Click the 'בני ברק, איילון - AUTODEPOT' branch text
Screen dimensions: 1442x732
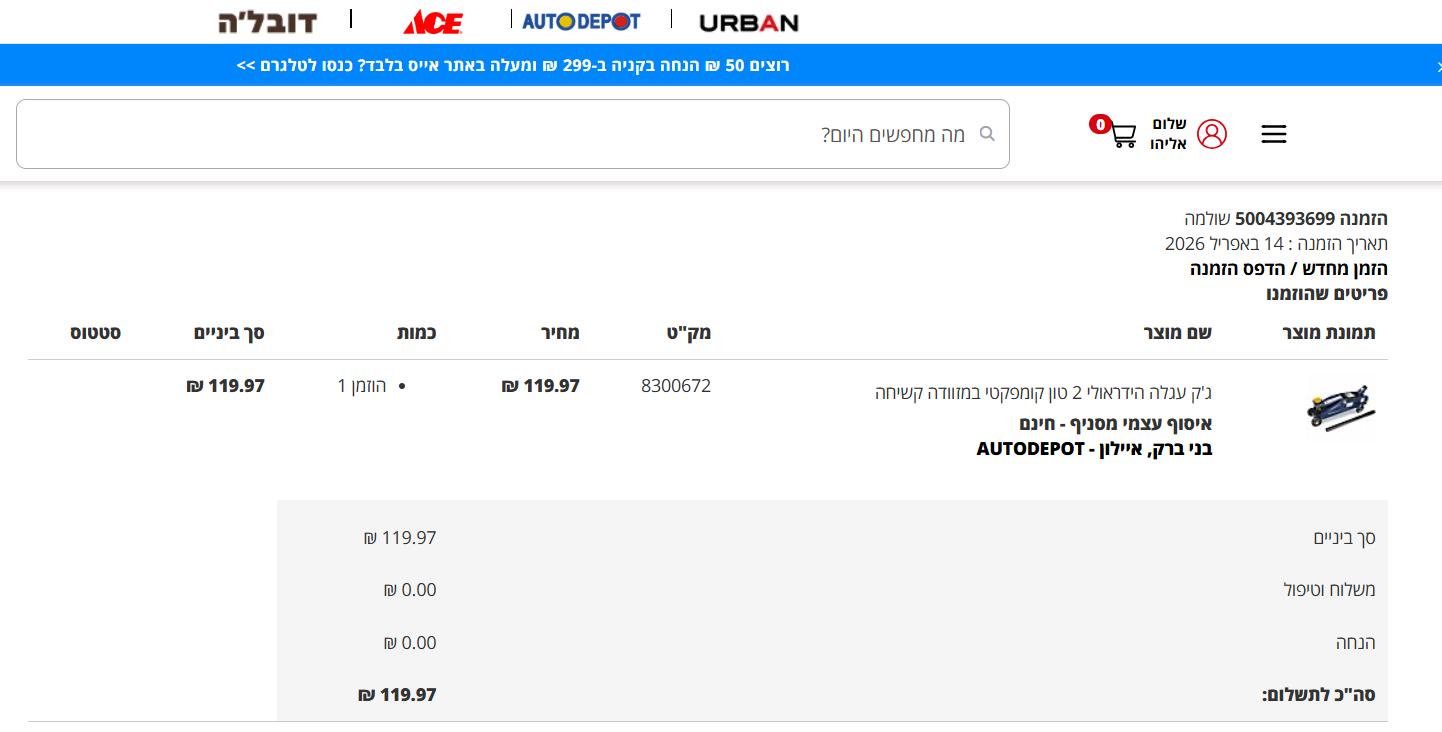[x=1094, y=449]
